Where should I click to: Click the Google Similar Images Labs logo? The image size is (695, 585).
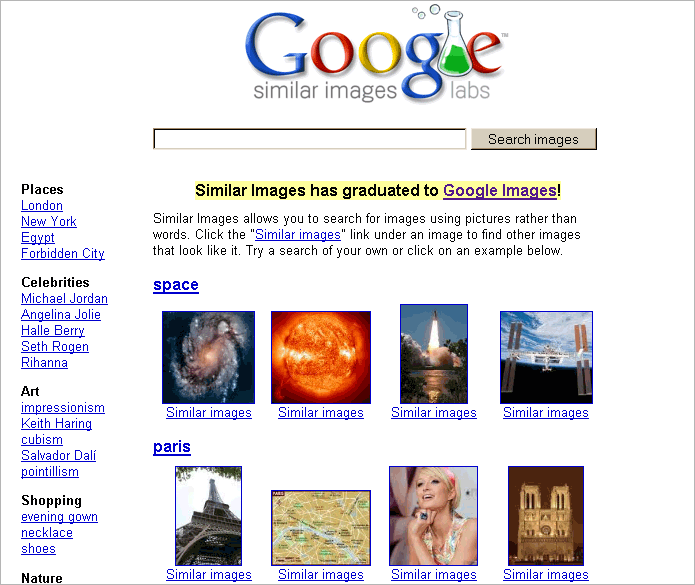point(376,54)
